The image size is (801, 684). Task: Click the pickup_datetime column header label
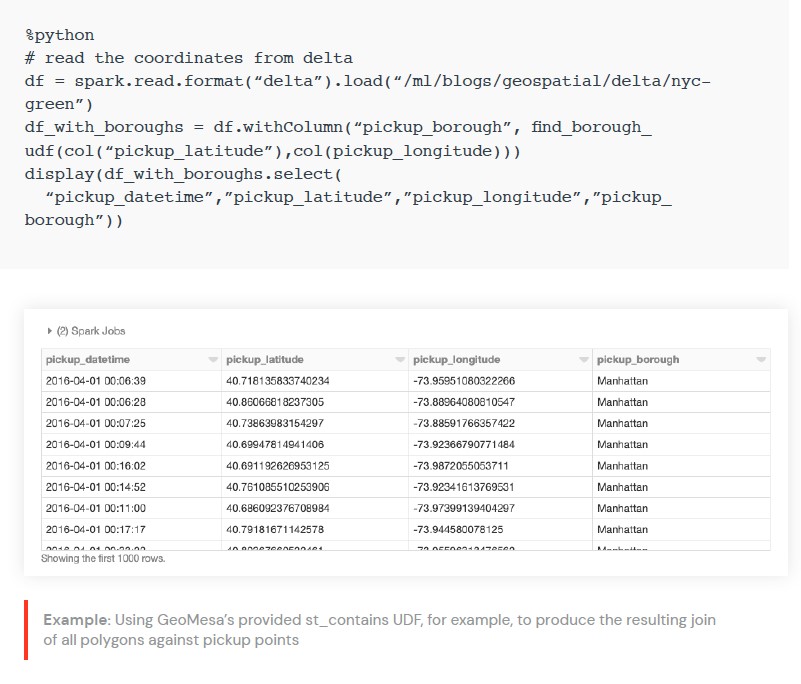click(x=88, y=360)
